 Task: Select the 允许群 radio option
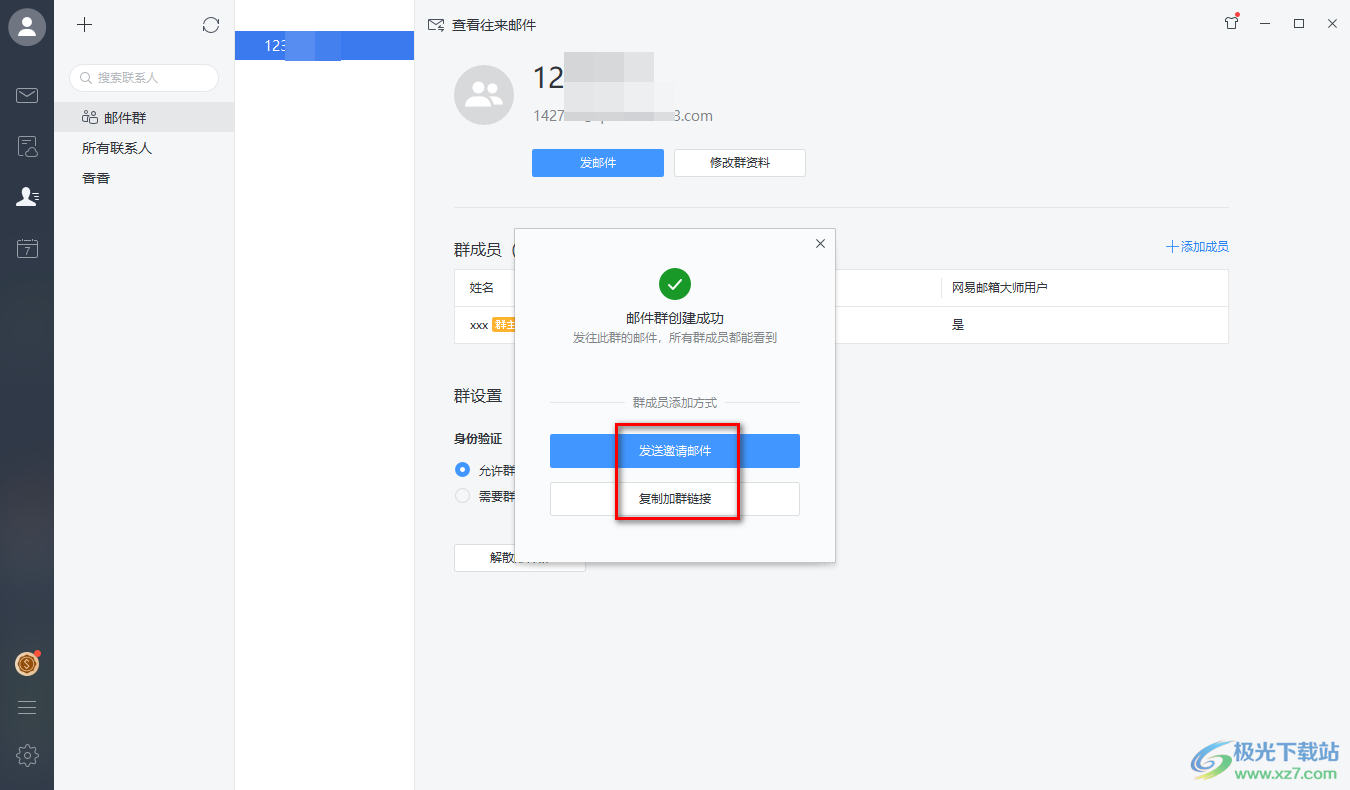[x=462, y=469]
